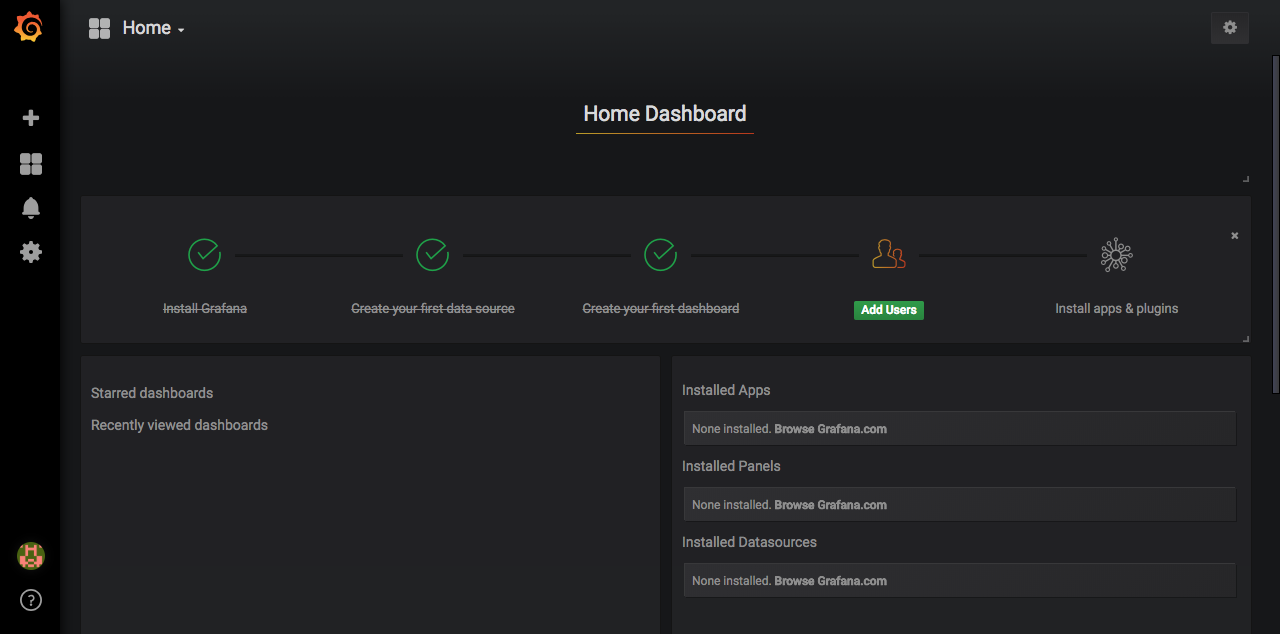Click the Install Grafana step label
The height and width of the screenshot is (634, 1280).
tap(205, 309)
